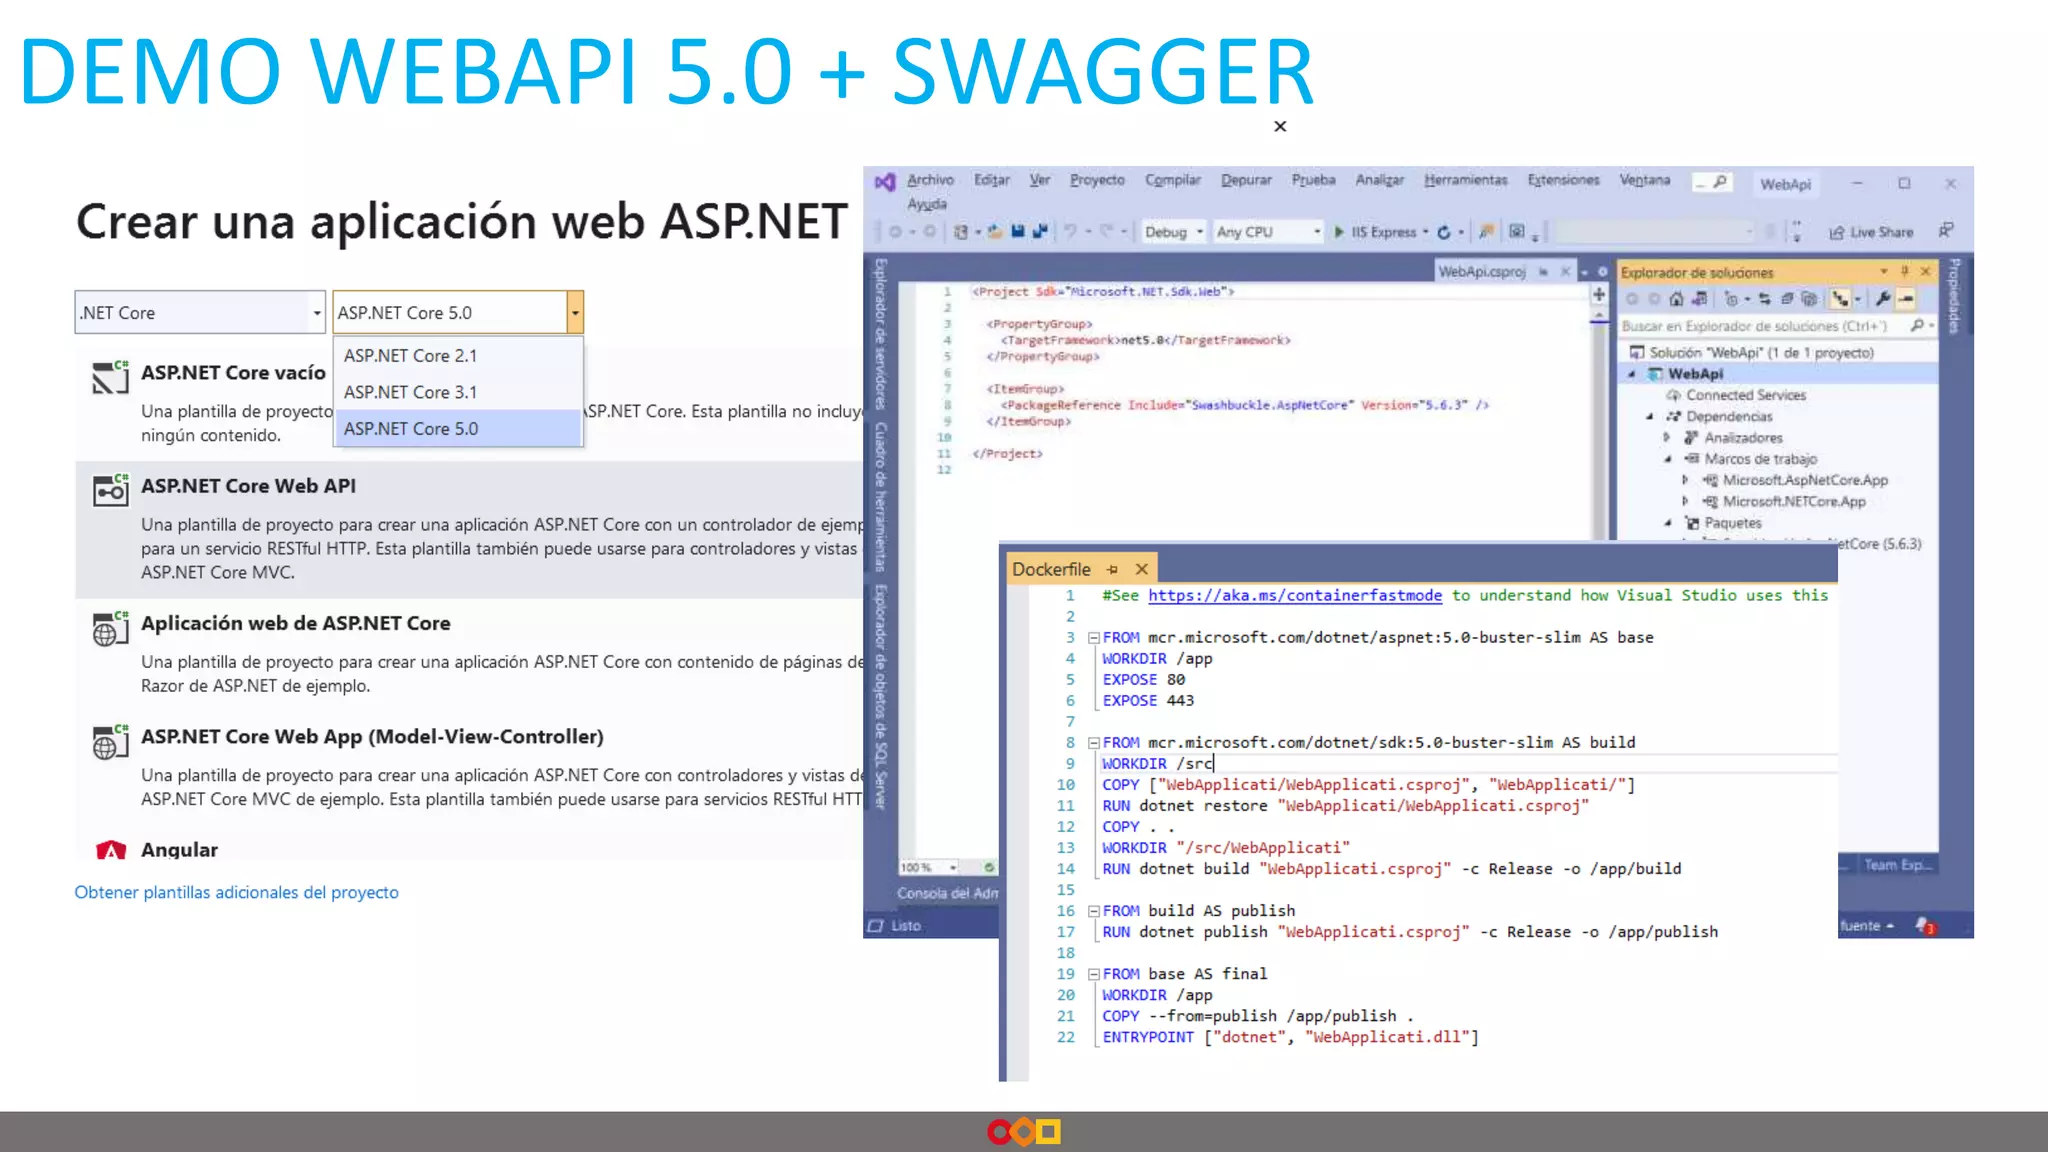Screen dimensions: 2048x1152
Task: Click Switch Views icon beside Solution Explorer Home
Action: 1700,299
